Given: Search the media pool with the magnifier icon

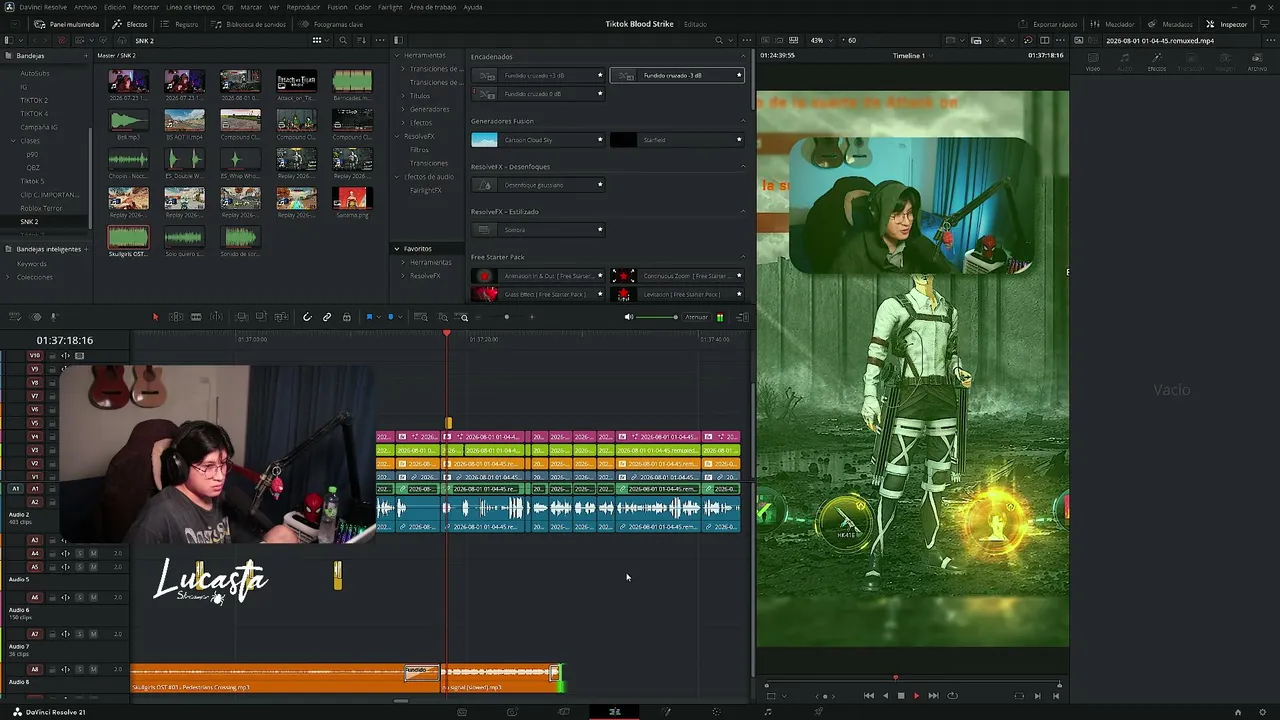Looking at the screenshot, I should [343, 40].
